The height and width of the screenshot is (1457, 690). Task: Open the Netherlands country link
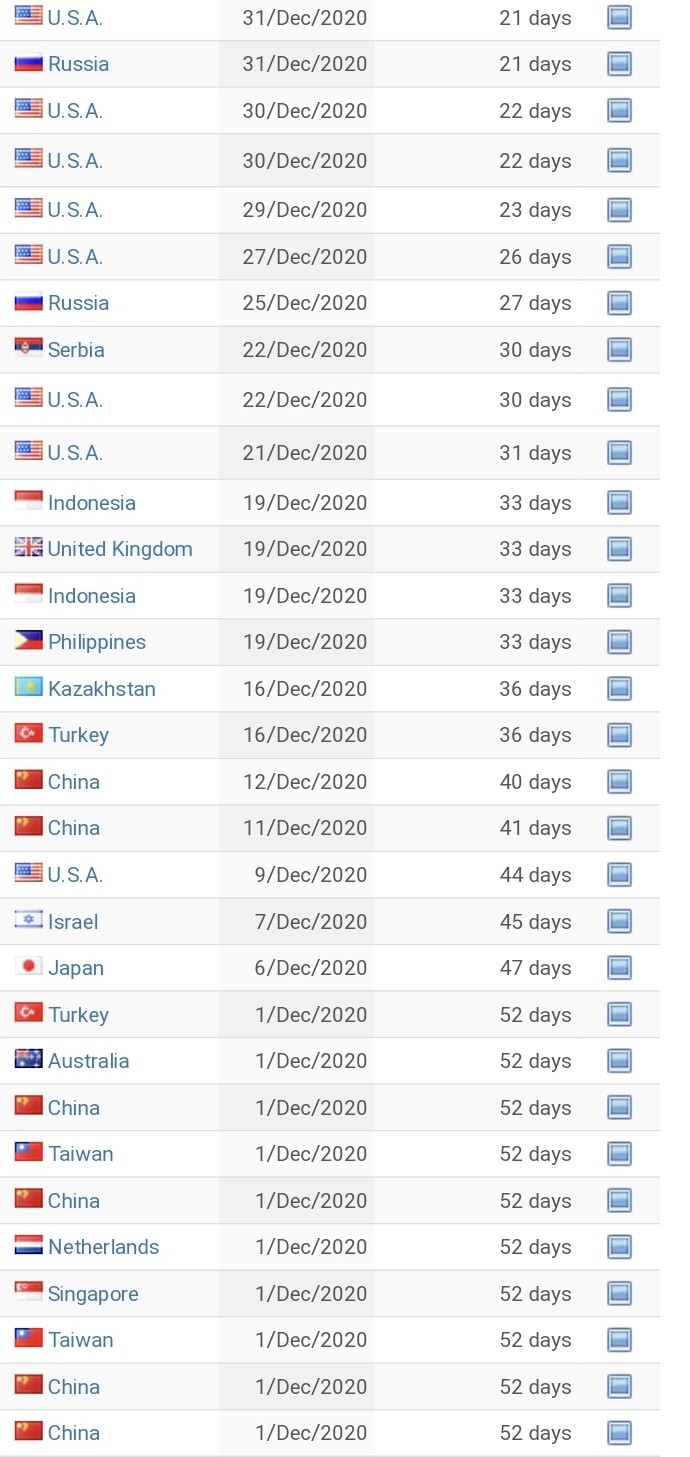[104, 1247]
